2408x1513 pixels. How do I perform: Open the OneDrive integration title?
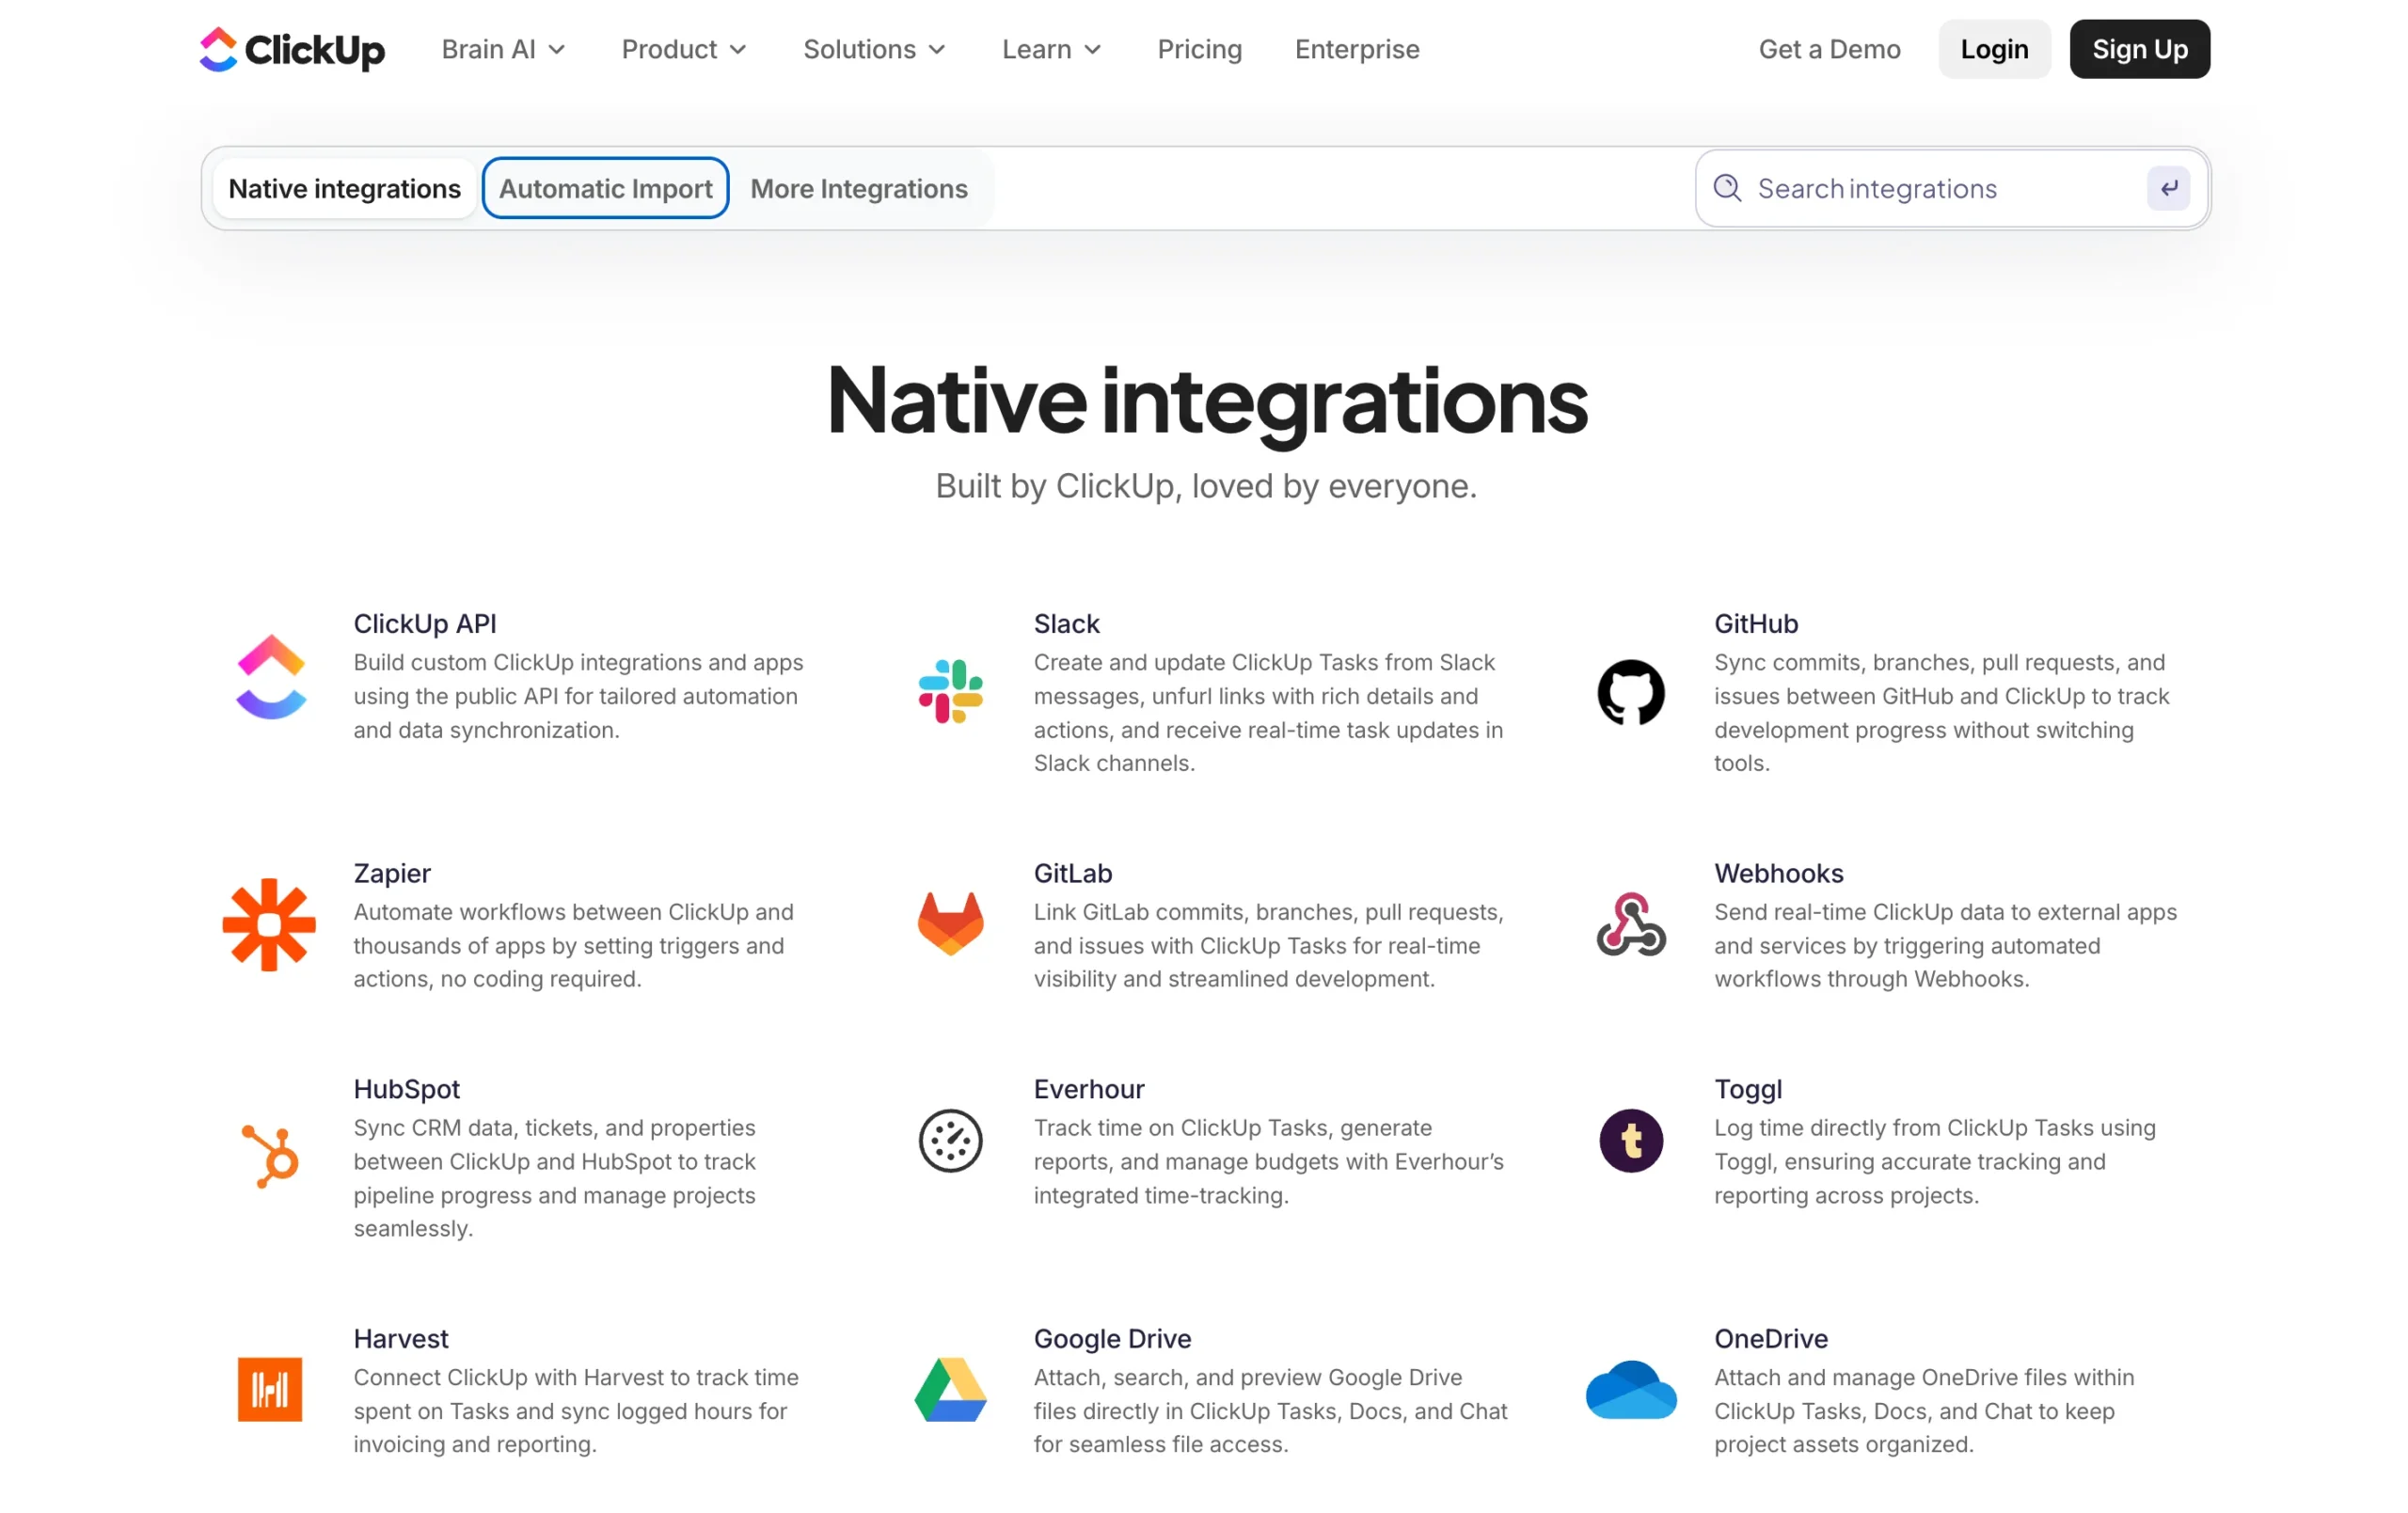tap(1770, 1338)
